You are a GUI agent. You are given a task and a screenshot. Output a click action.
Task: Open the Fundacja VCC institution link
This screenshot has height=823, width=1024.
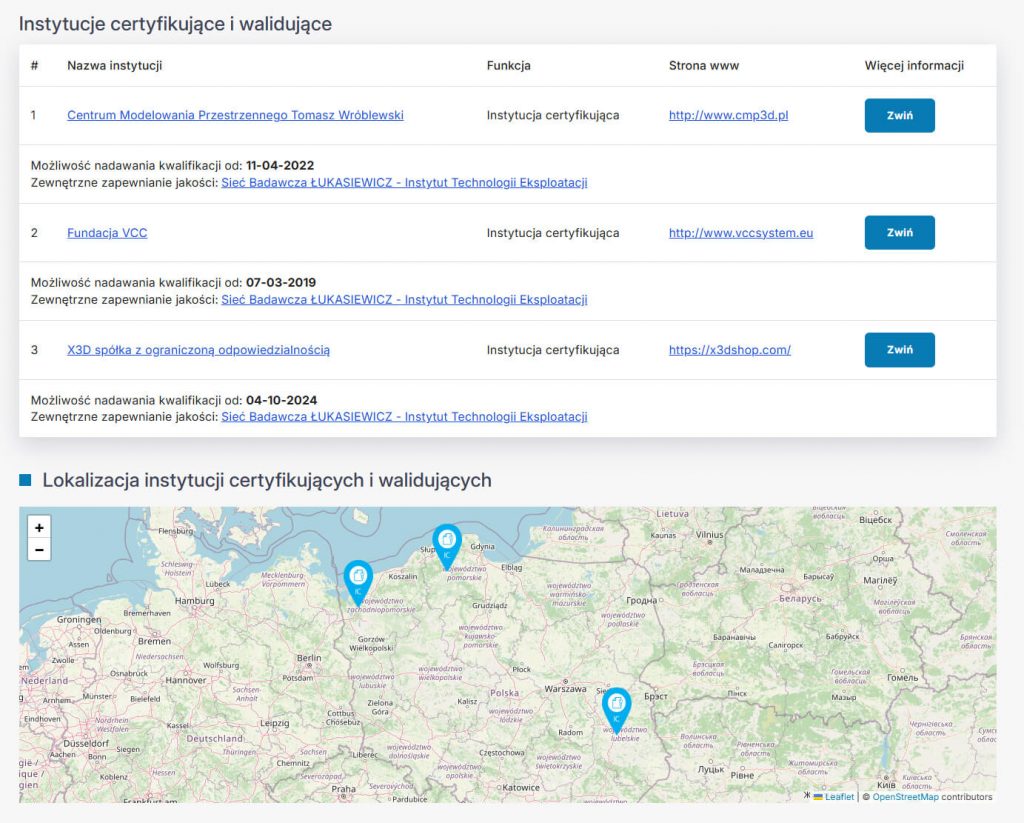point(107,233)
